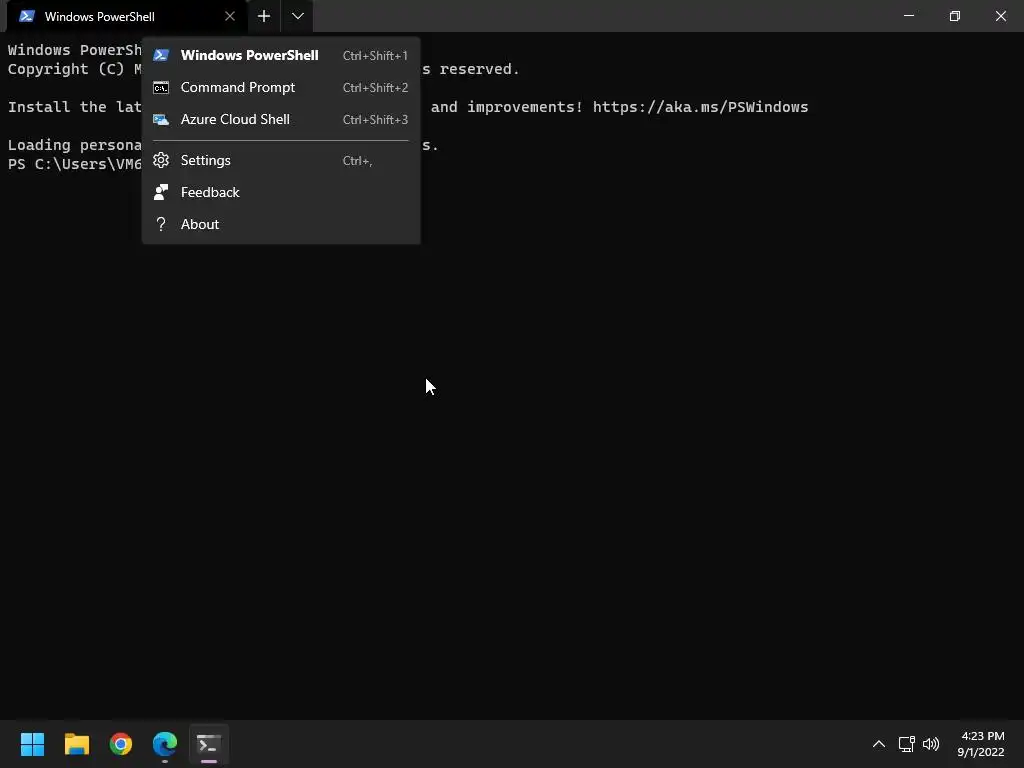Click the Ctrl+Shift+3 shortcut label
The height and width of the screenshot is (768, 1024).
point(376,120)
